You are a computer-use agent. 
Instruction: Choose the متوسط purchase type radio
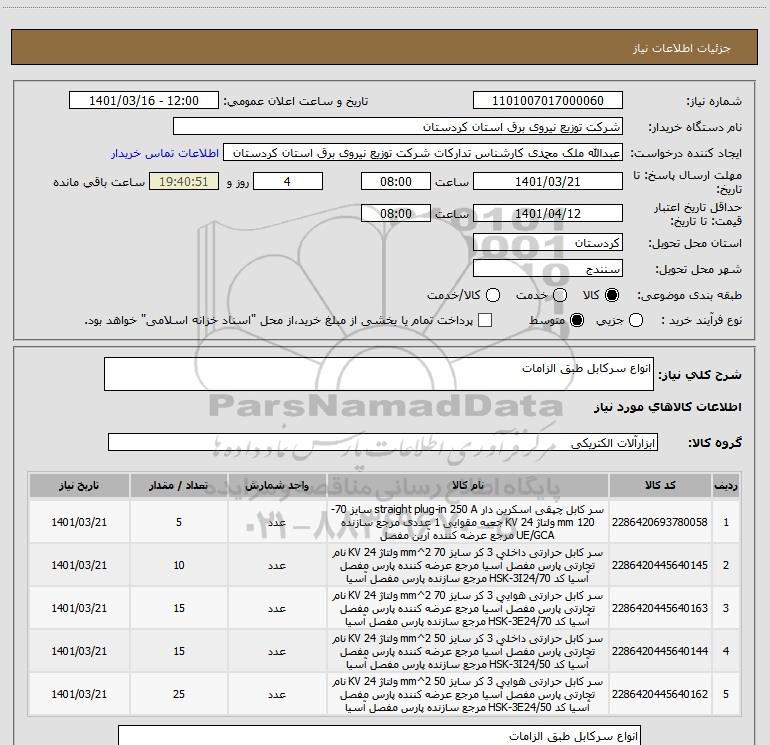click(577, 320)
